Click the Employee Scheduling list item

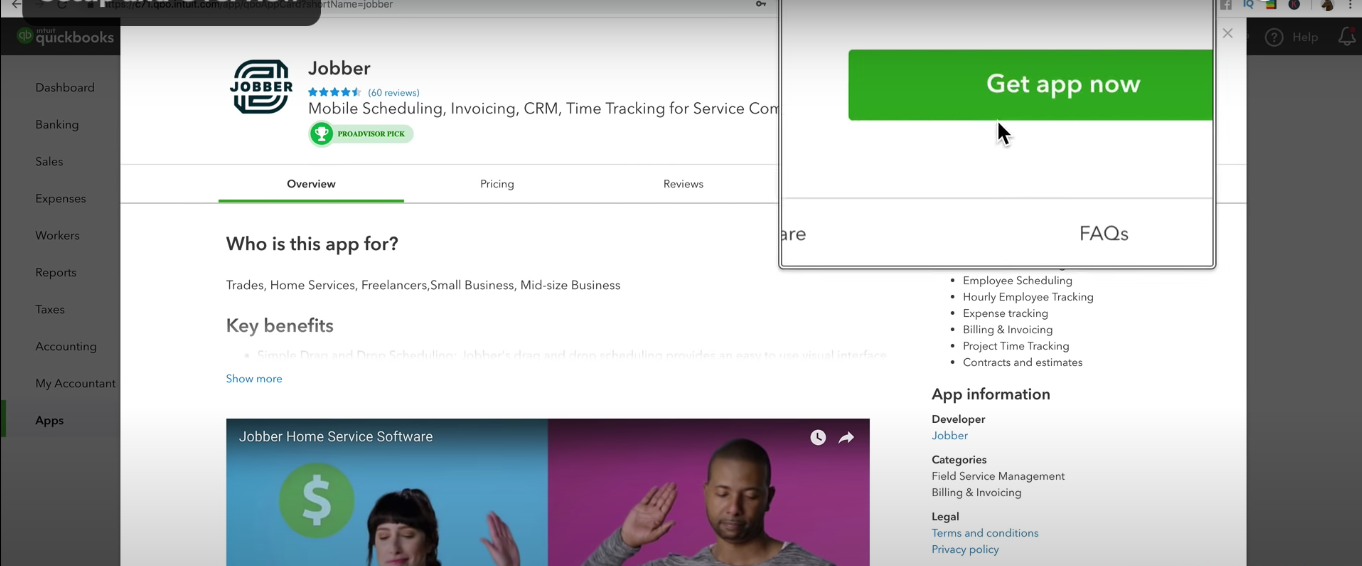1017,281
